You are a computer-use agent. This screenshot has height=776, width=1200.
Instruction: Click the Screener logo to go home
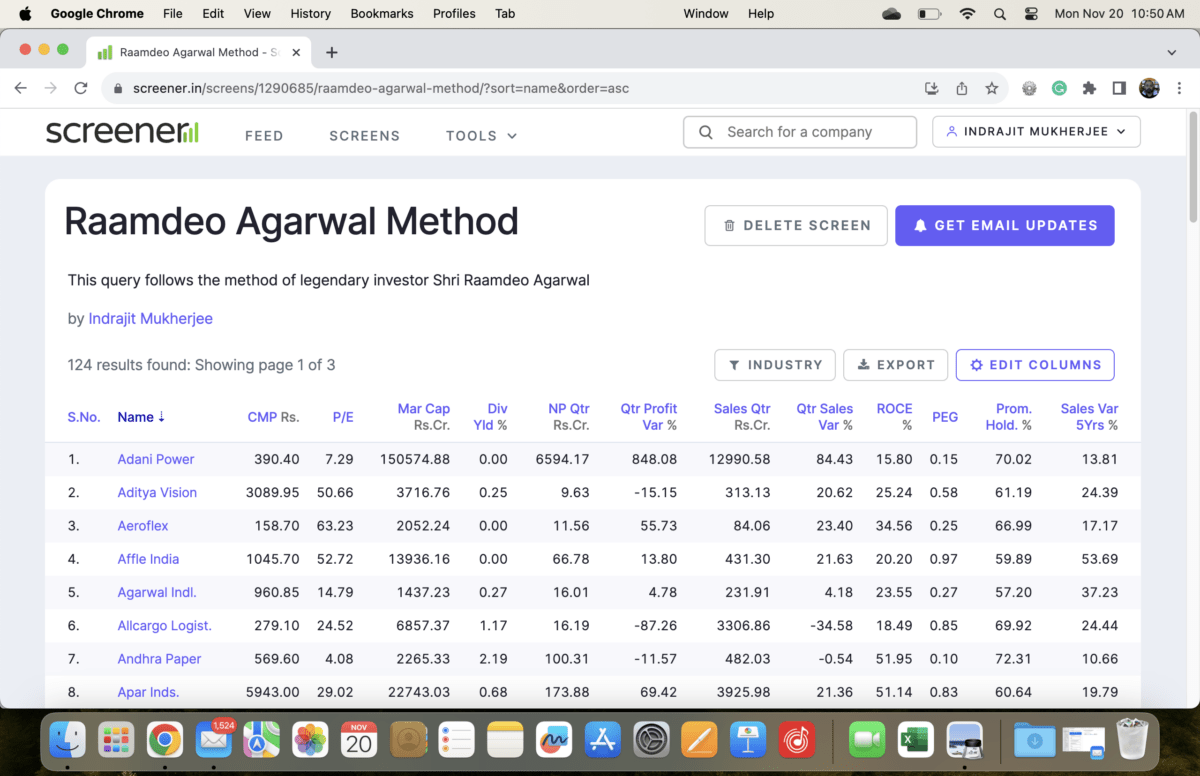(x=122, y=131)
